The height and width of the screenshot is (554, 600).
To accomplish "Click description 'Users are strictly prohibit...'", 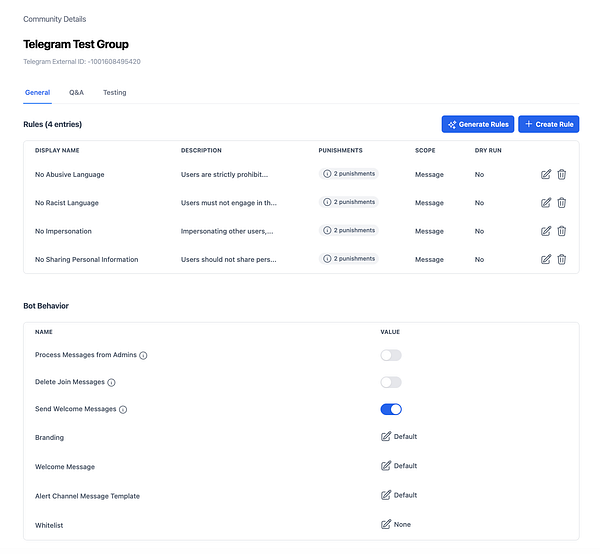I will (x=225, y=174).
